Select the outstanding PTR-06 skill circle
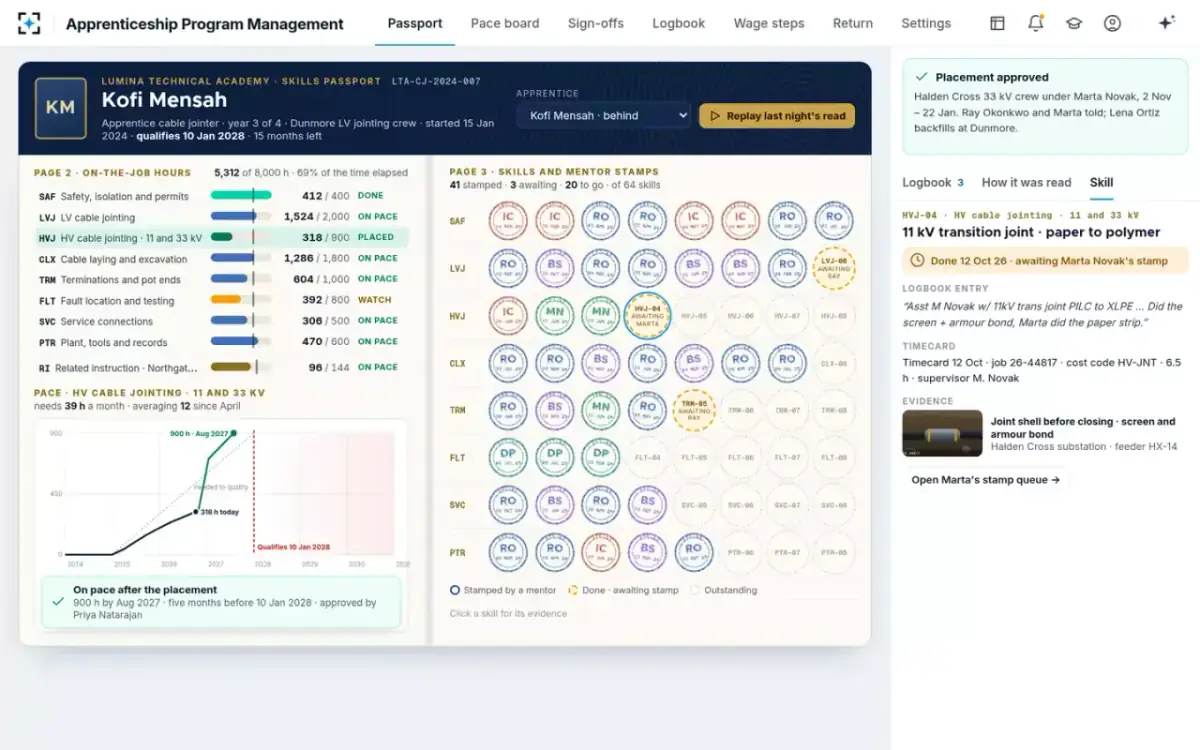 (740, 552)
